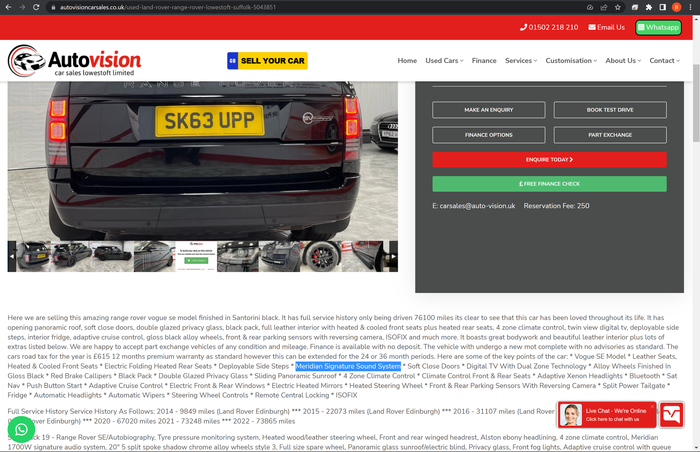
Task: Click the Email Us link
Action: (x=606, y=27)
